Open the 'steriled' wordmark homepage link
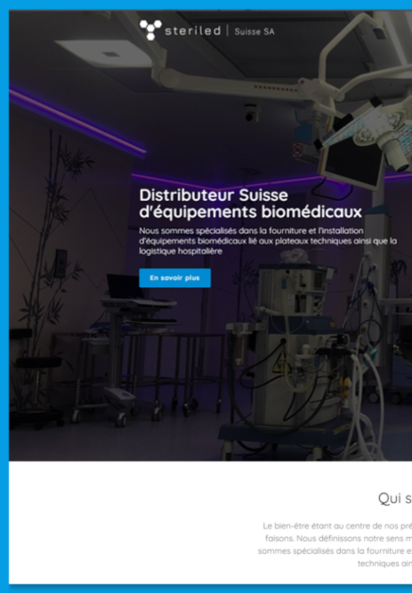Image resolution: width=412 pixels, height=593 pixels. 193,31
